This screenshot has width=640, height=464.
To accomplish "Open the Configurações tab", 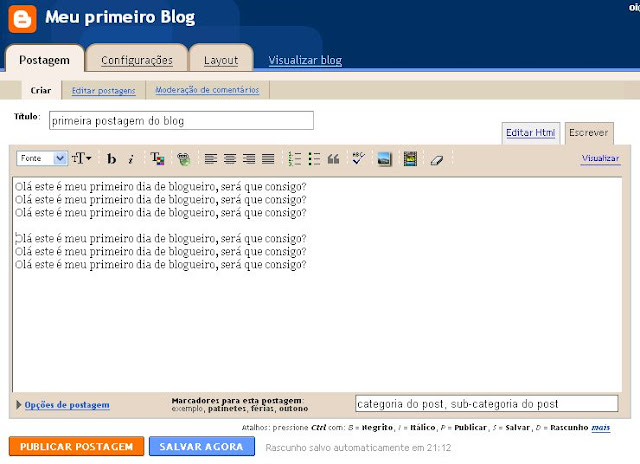I will click(137, 60).
